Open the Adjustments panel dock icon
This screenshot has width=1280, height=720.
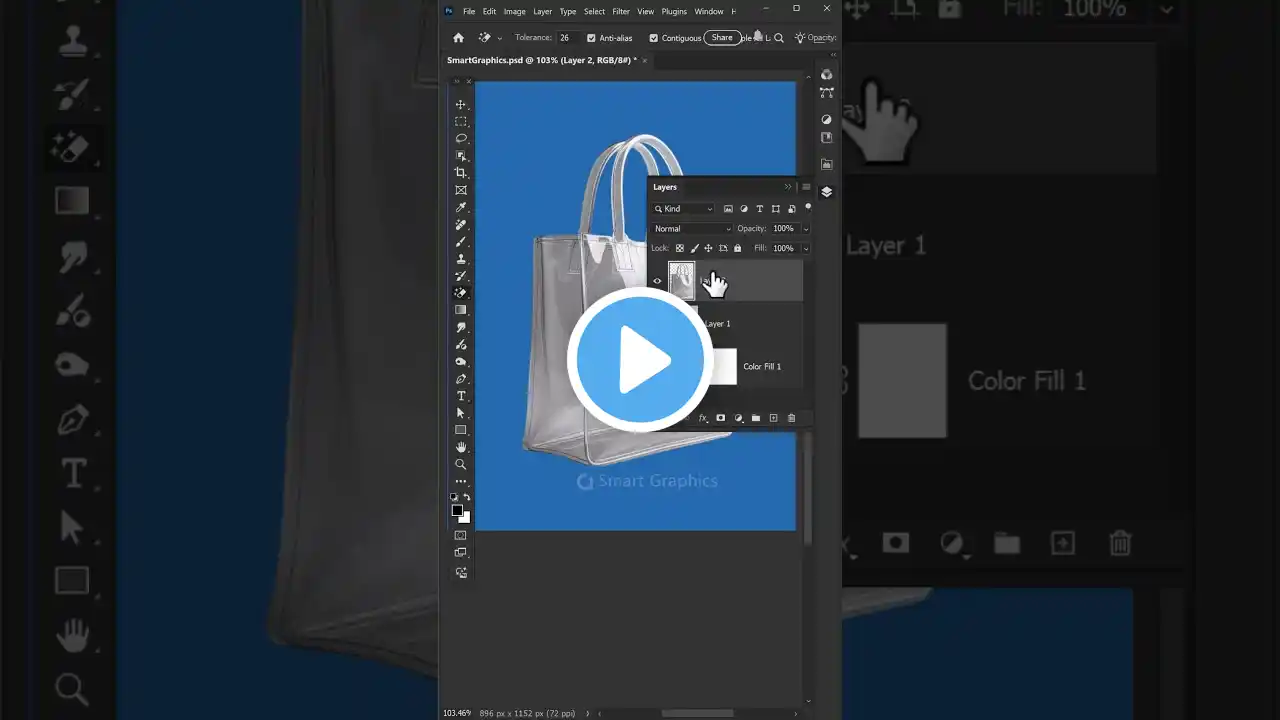coord(826,119)
